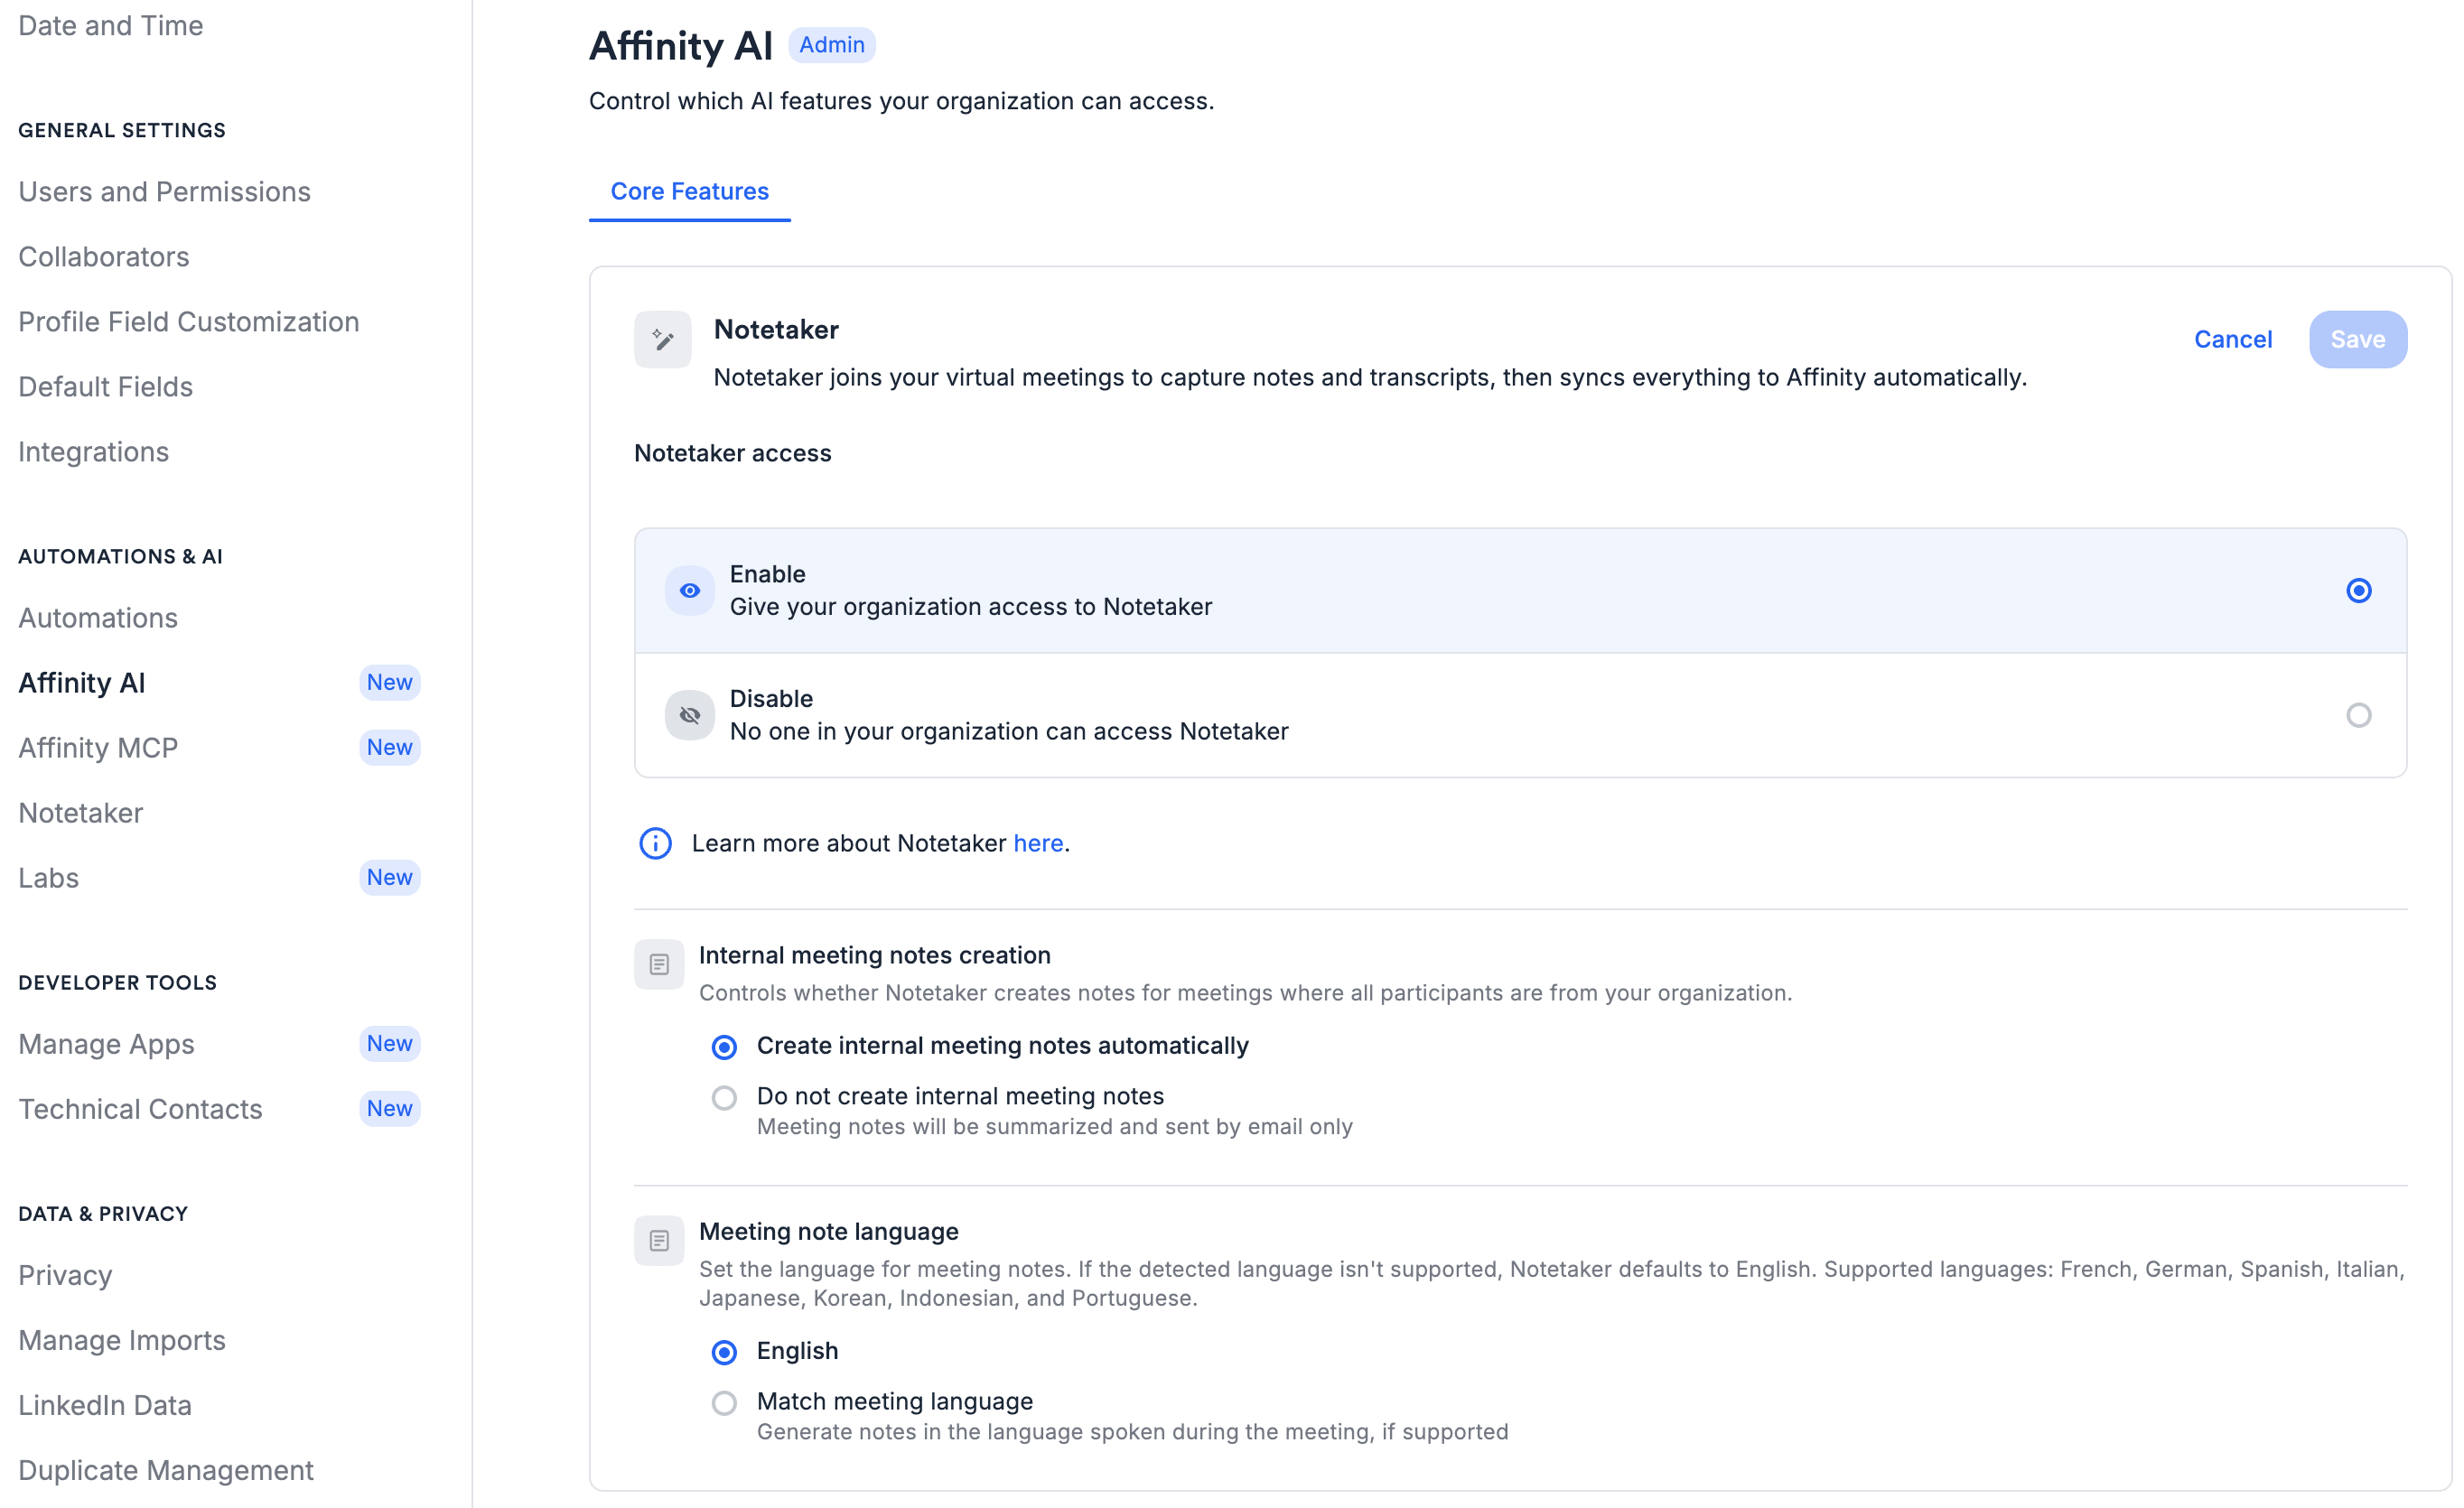Click the New badge beside sidebar Affinity AI
Screen dimensions: 2464x1508
[x=389, y=682]
